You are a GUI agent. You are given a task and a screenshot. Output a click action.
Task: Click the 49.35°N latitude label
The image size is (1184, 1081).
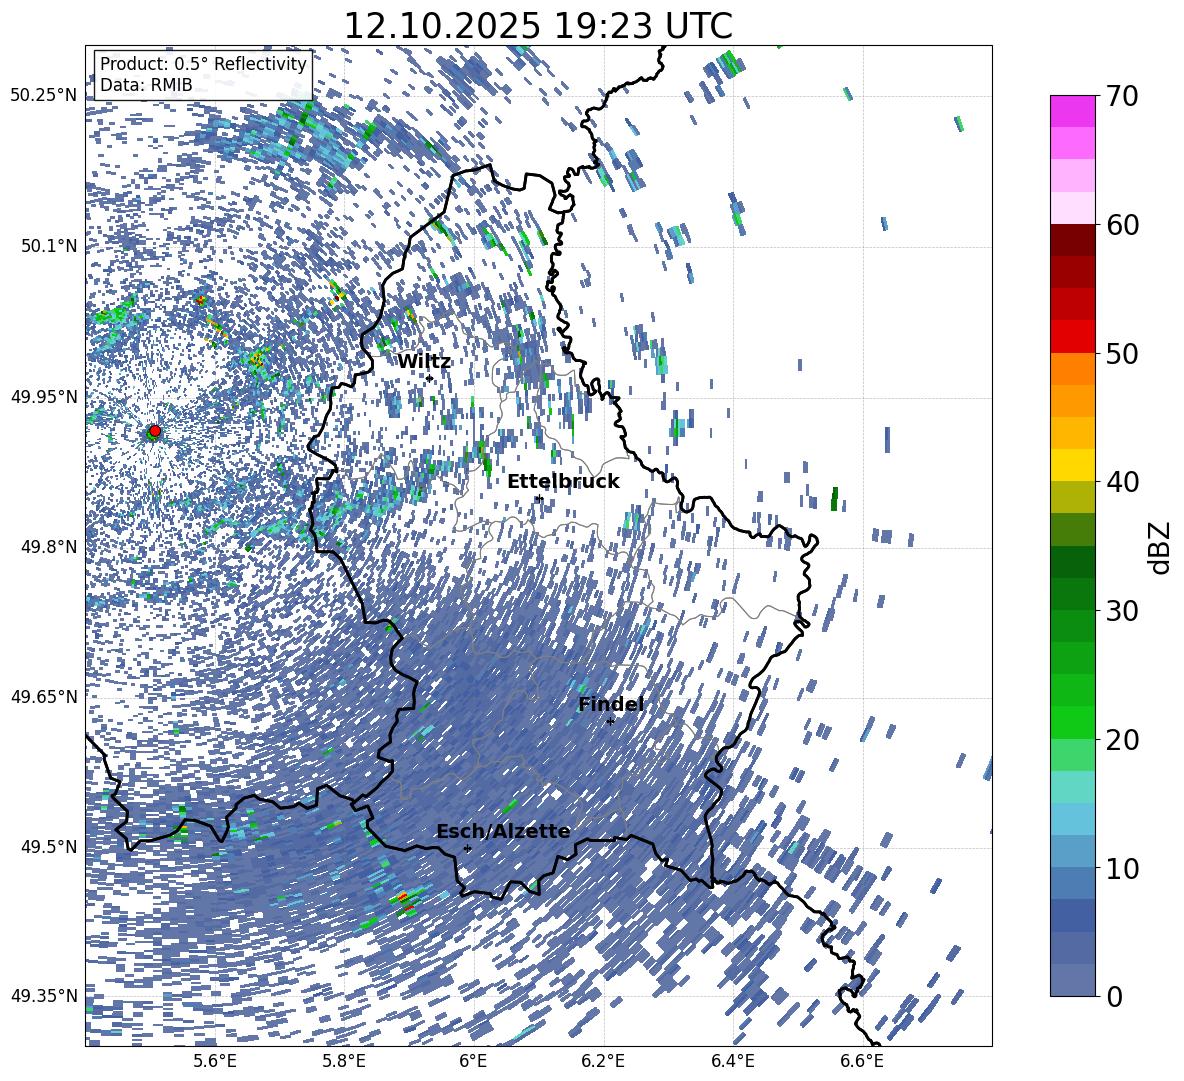tap(44, 996)
